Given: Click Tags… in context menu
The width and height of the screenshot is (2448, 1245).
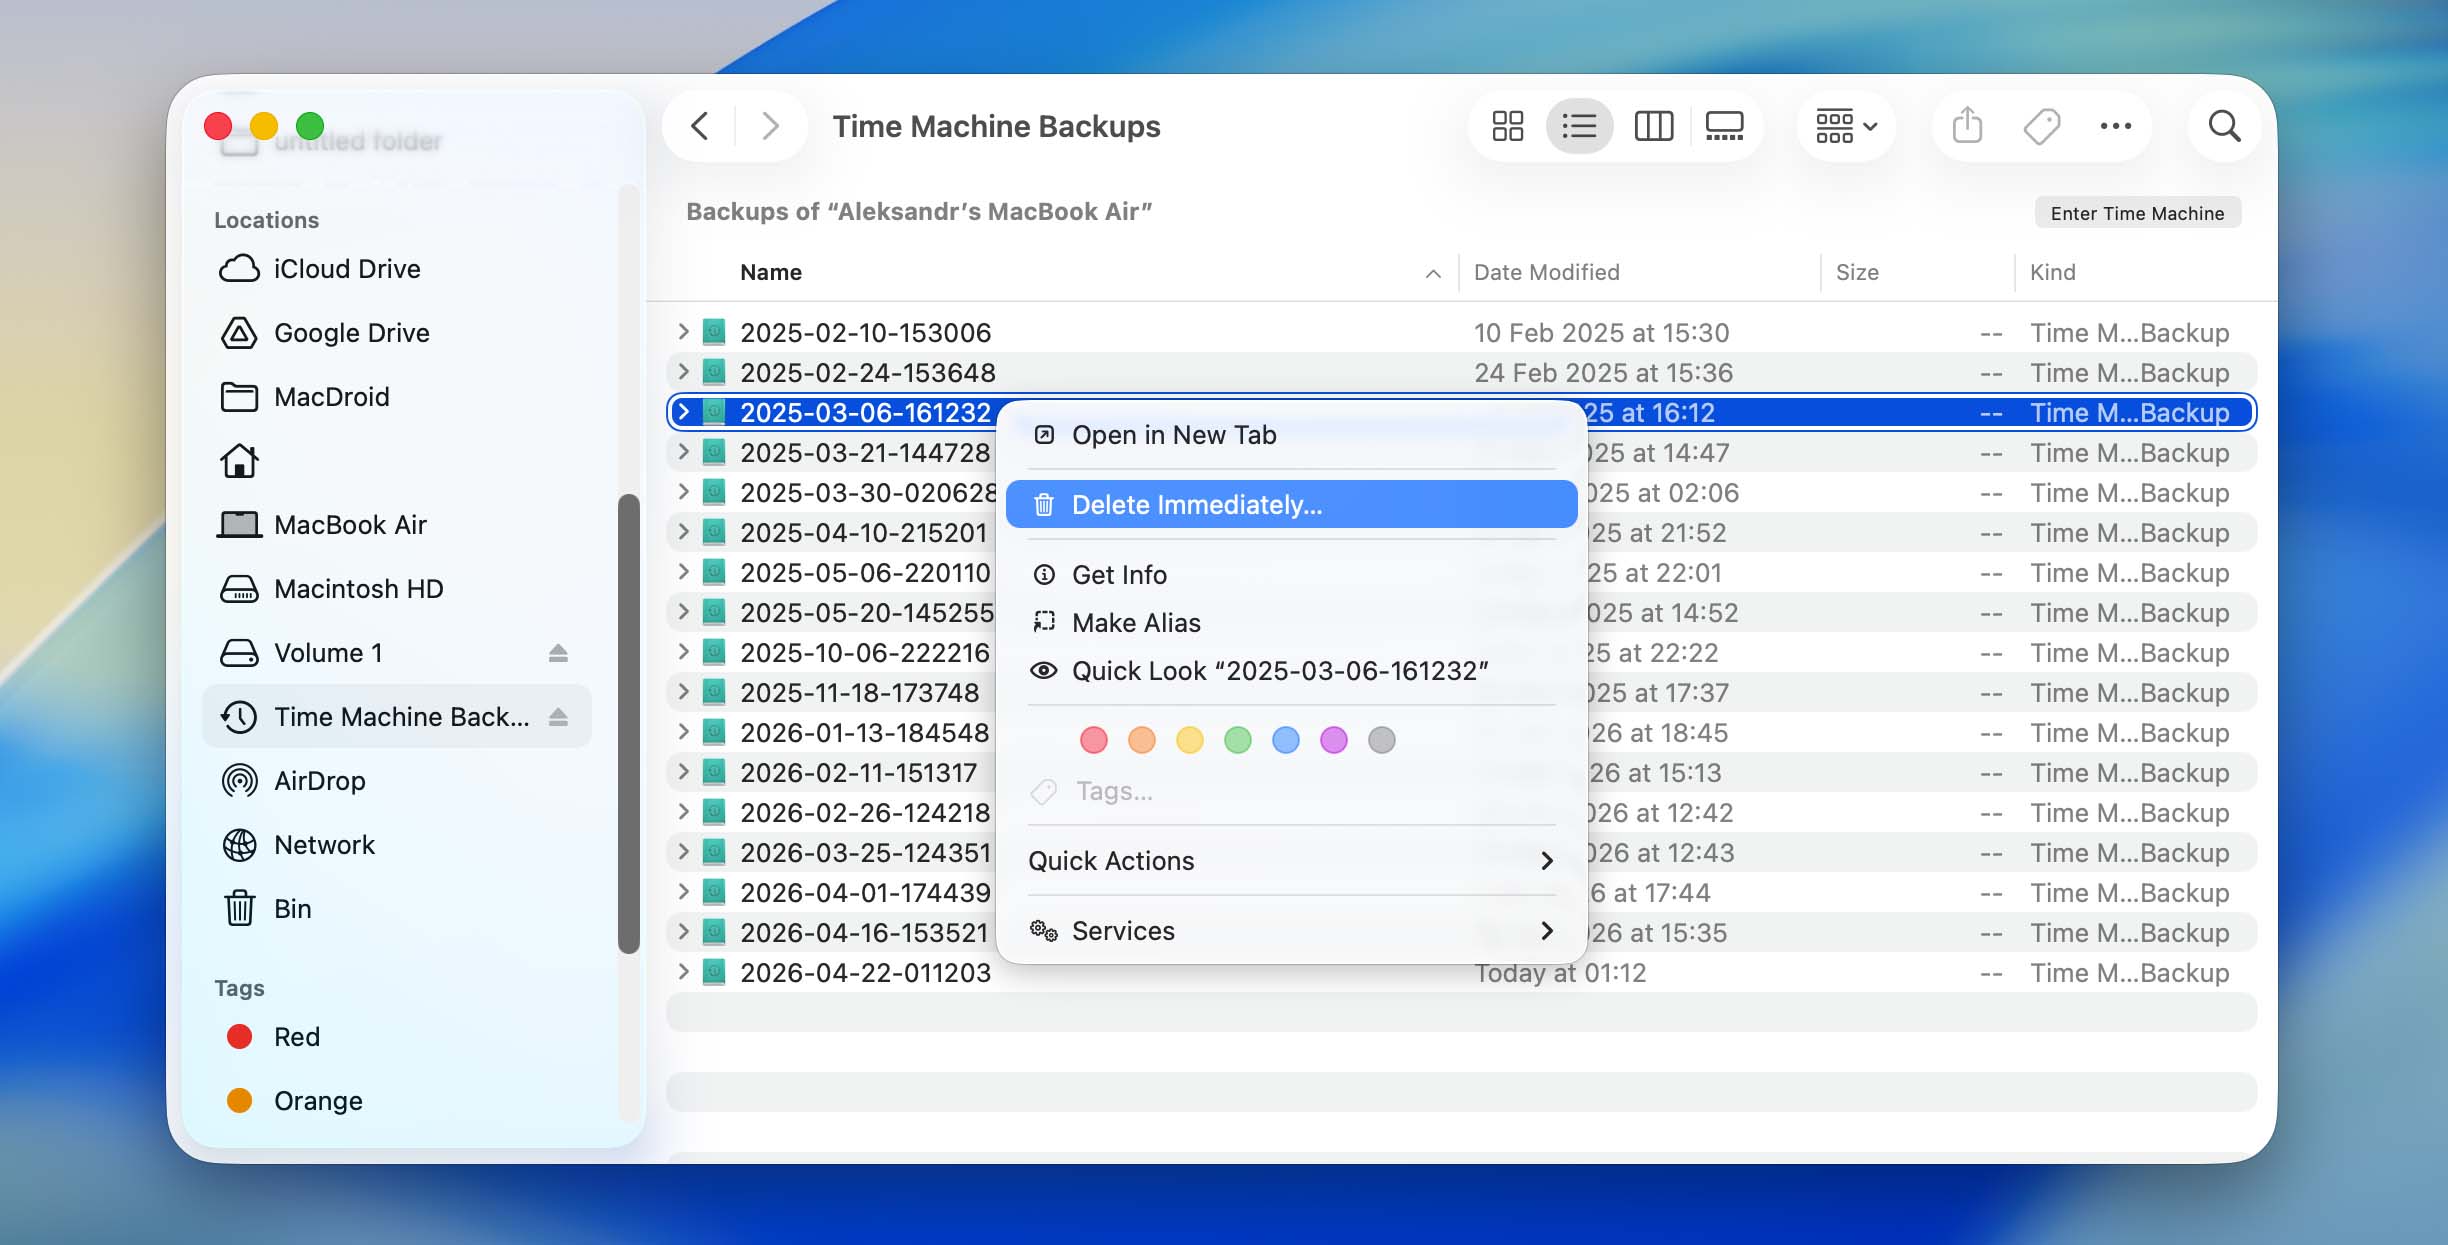Looking at the screenshot, I should point(1291,791).
